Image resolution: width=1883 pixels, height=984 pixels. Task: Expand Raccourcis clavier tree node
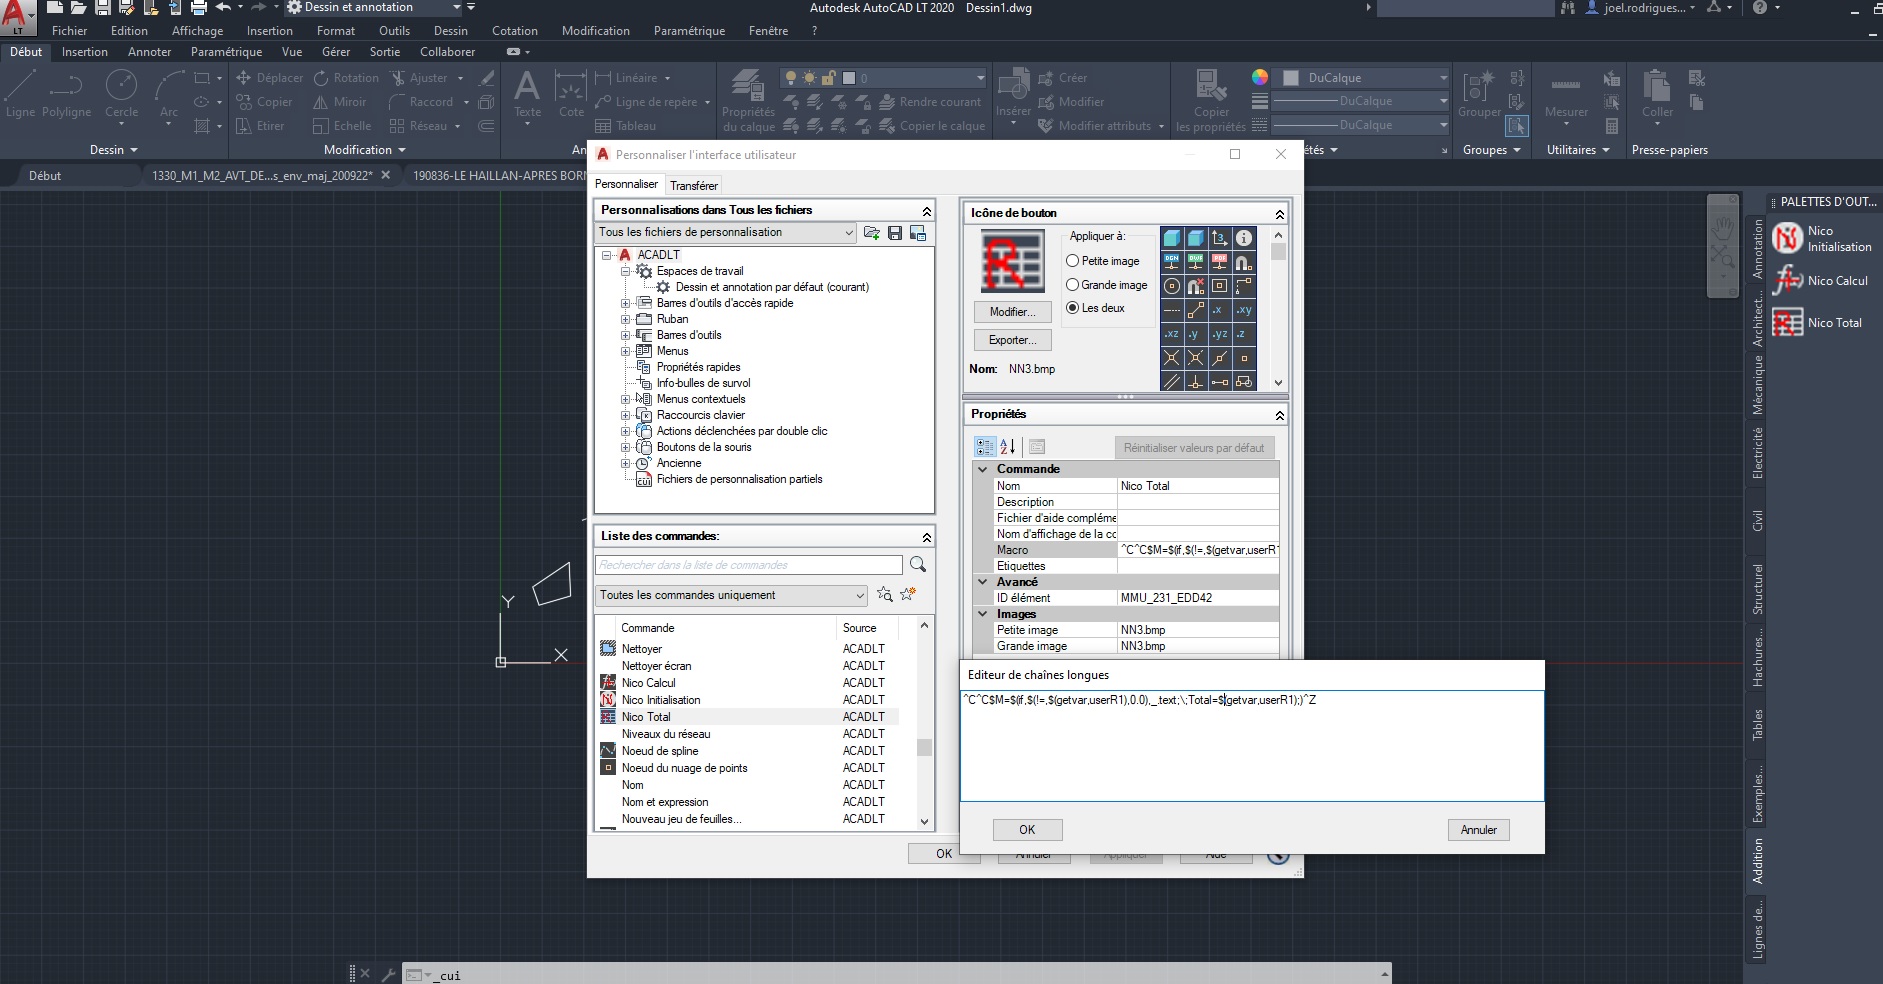pos(626,415)
